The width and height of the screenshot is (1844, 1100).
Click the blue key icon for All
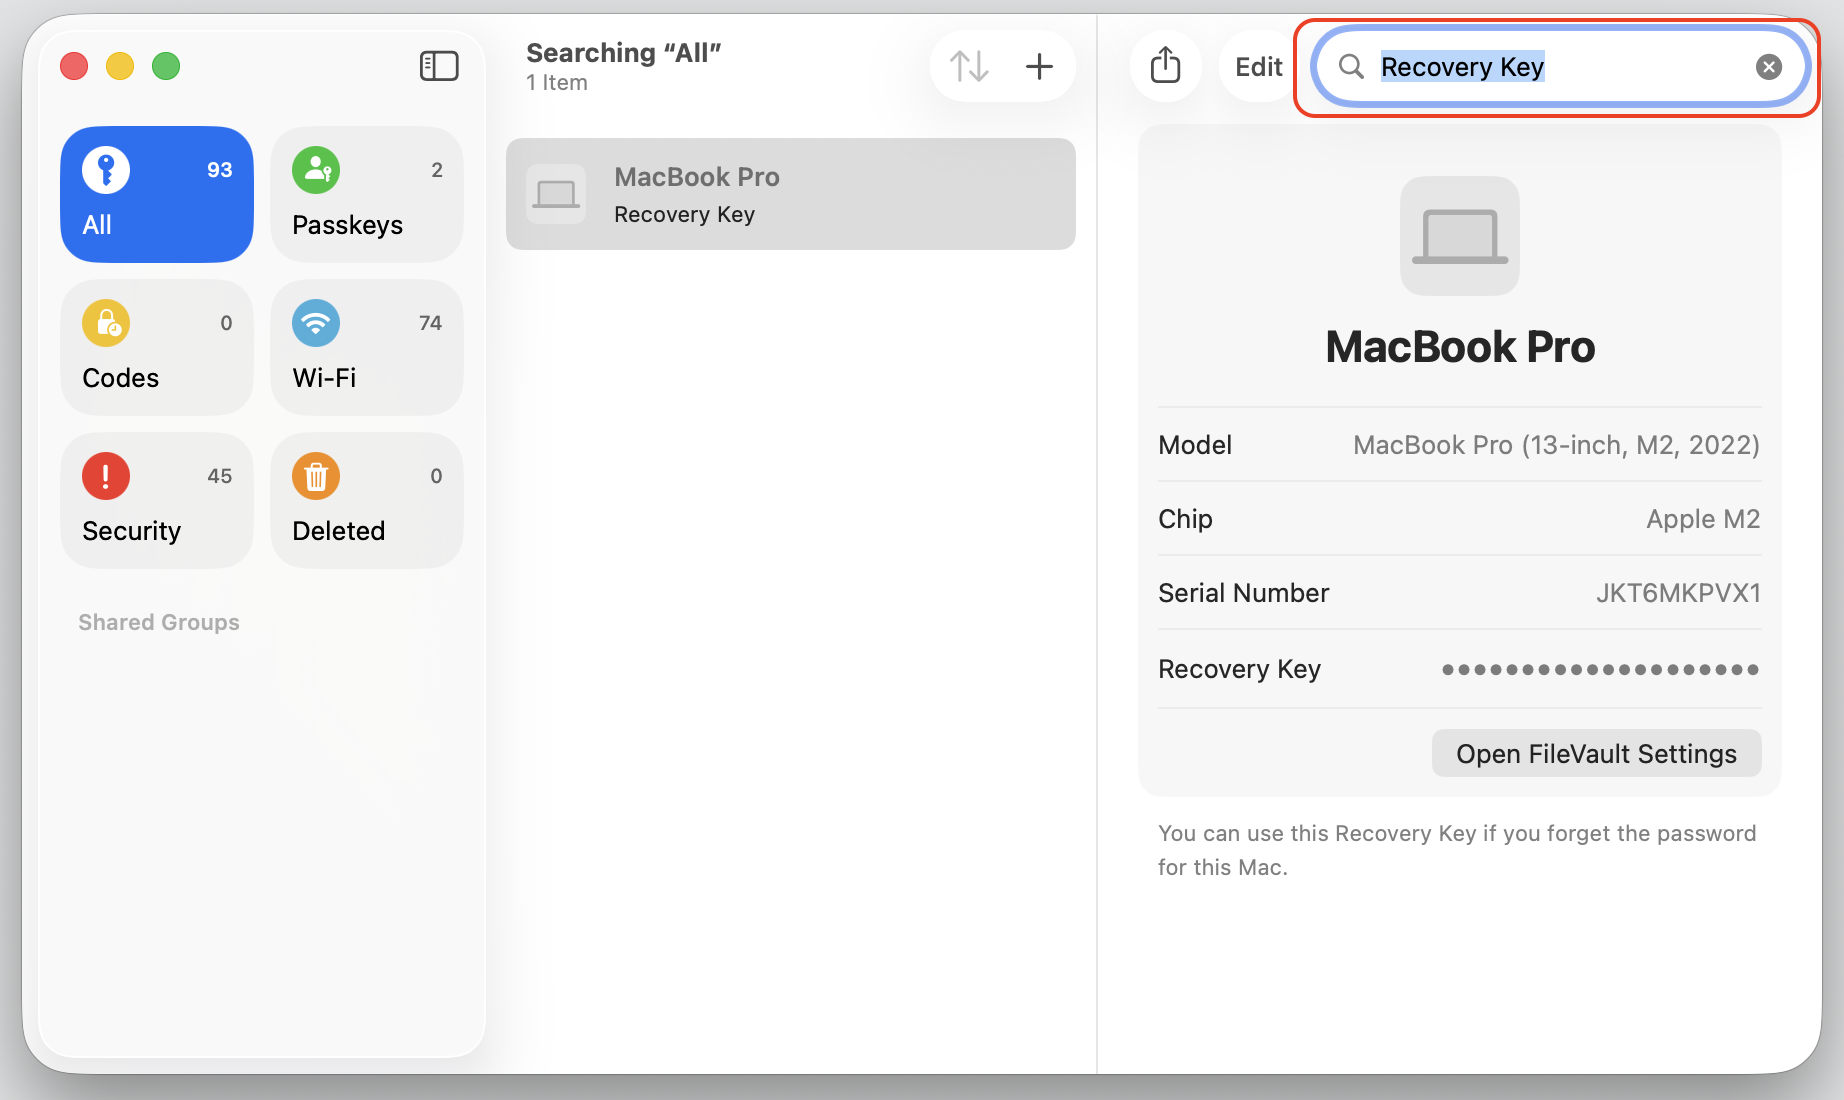coord(106,170)
